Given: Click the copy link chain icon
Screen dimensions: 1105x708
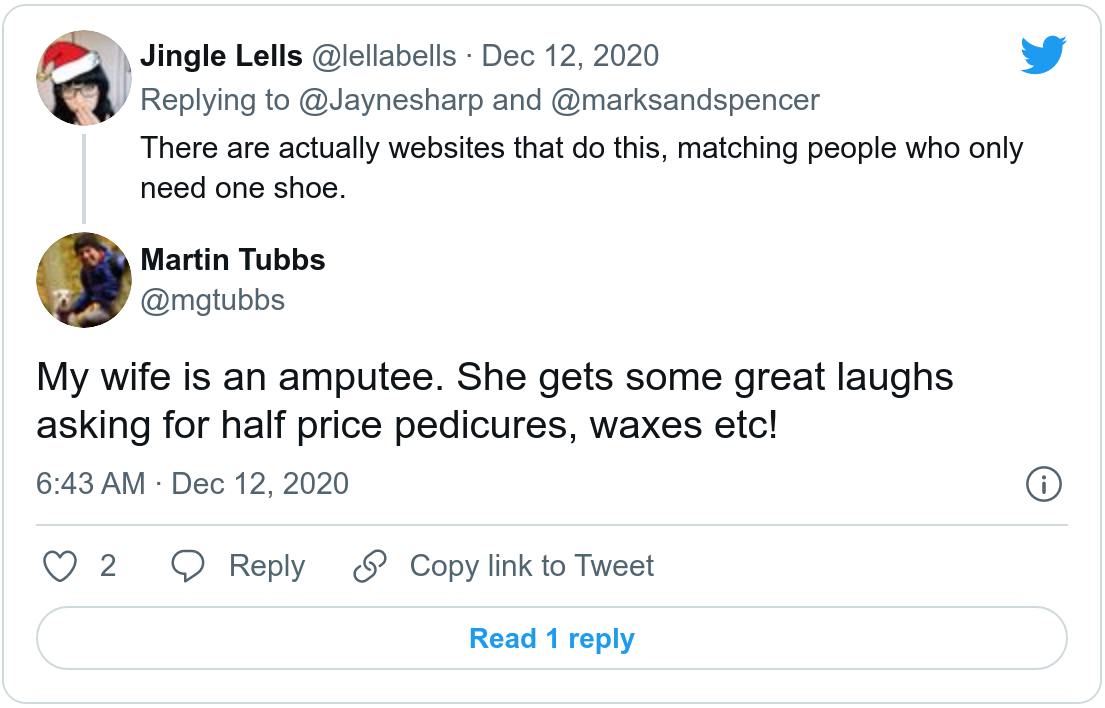Looking at the screenshot, I should 370,567.
